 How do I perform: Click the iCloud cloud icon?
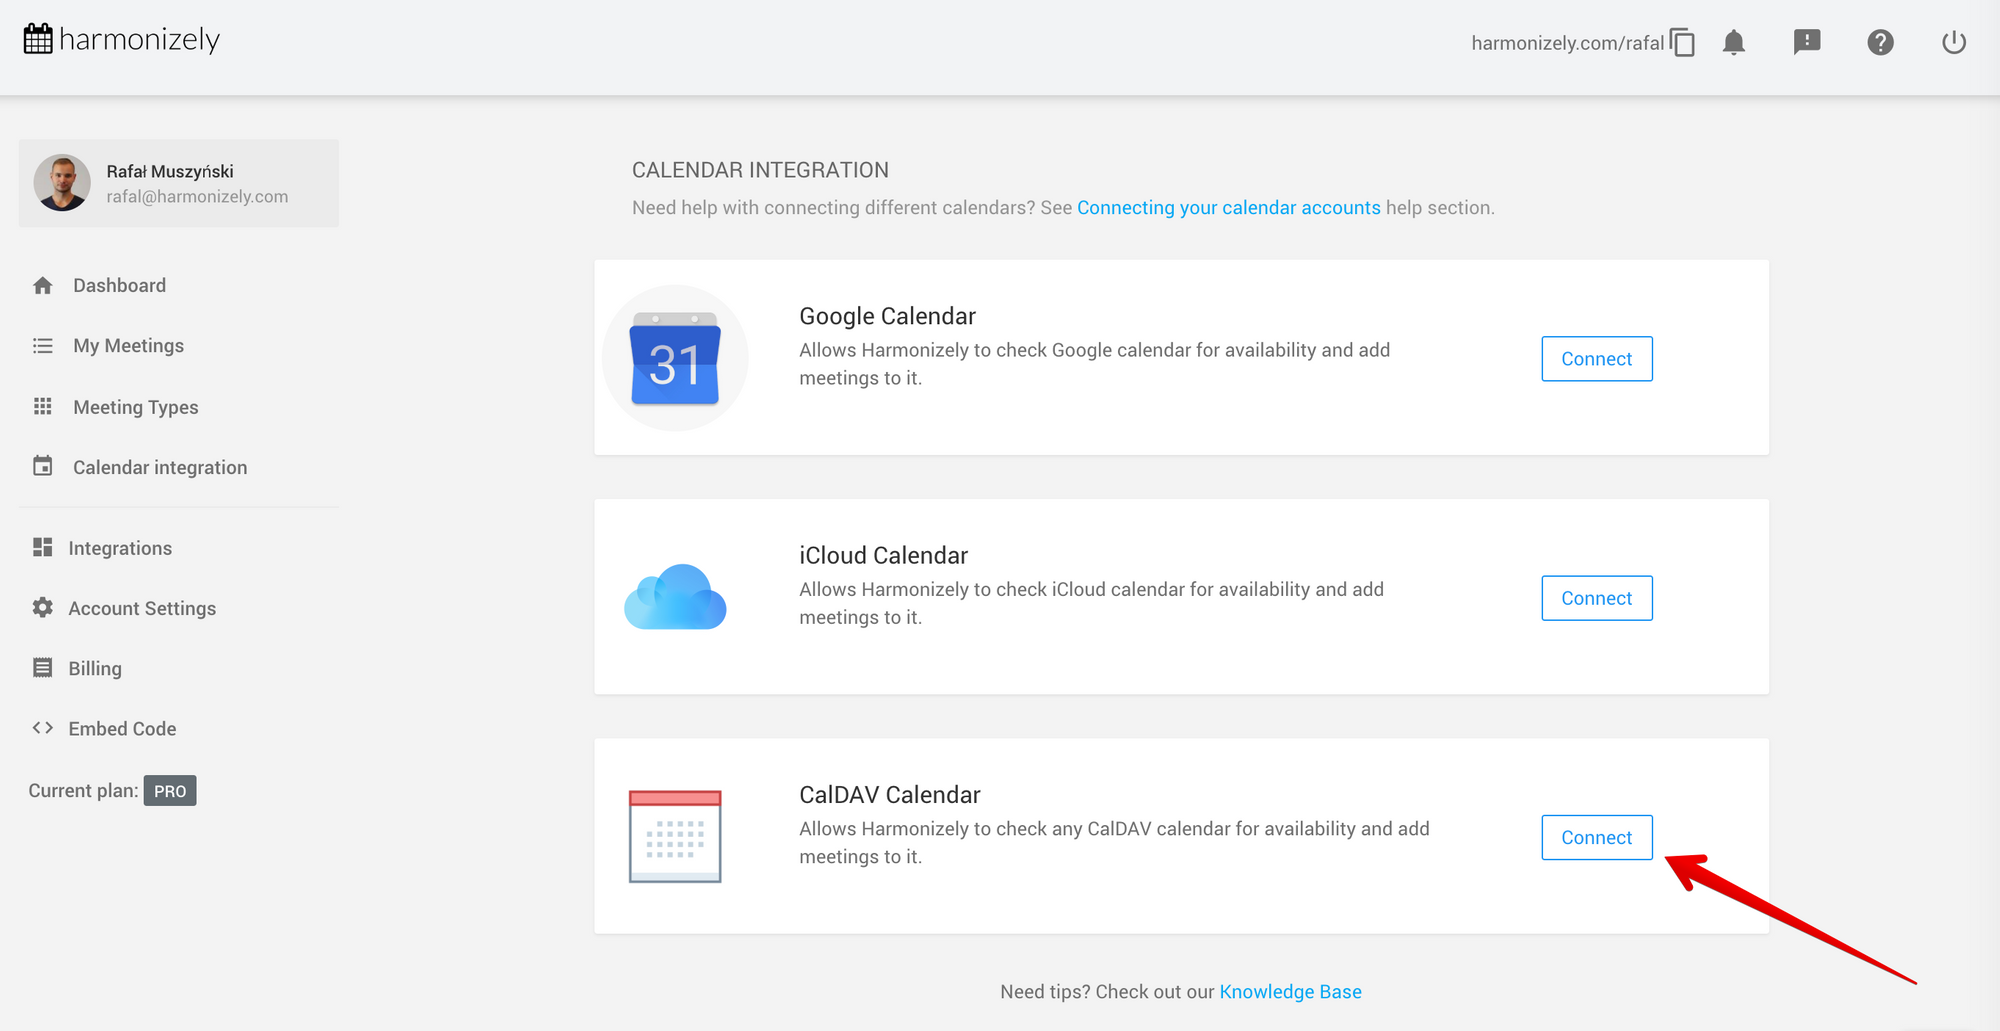(x=675, y=597)
